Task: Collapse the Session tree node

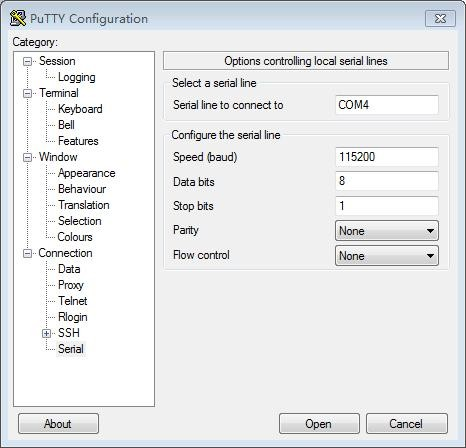Action: [27, 61]
